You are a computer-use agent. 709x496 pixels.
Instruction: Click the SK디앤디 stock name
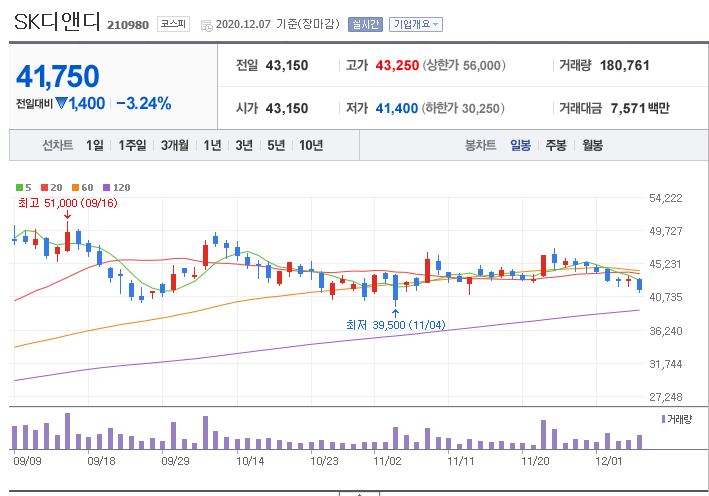coord(57,21)
